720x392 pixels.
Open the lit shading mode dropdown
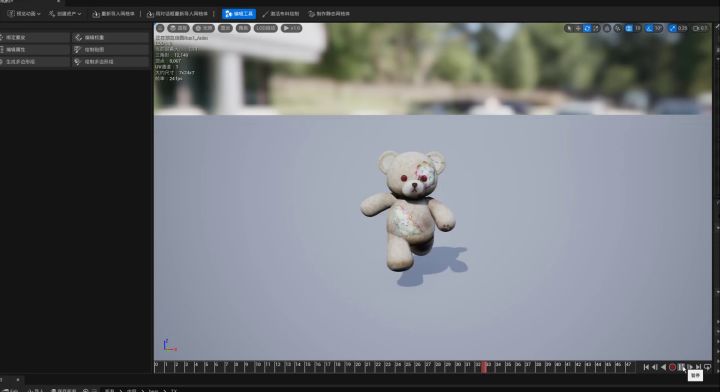[x=204, y=28]
